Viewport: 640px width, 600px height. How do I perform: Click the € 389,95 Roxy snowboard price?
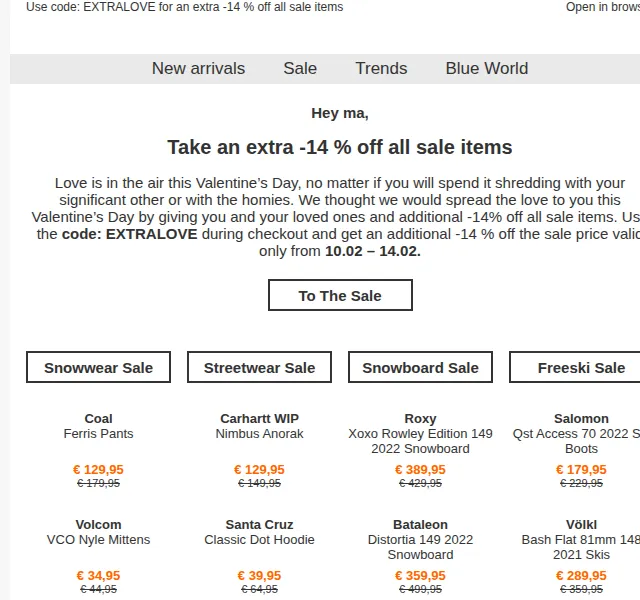[420, 469]
